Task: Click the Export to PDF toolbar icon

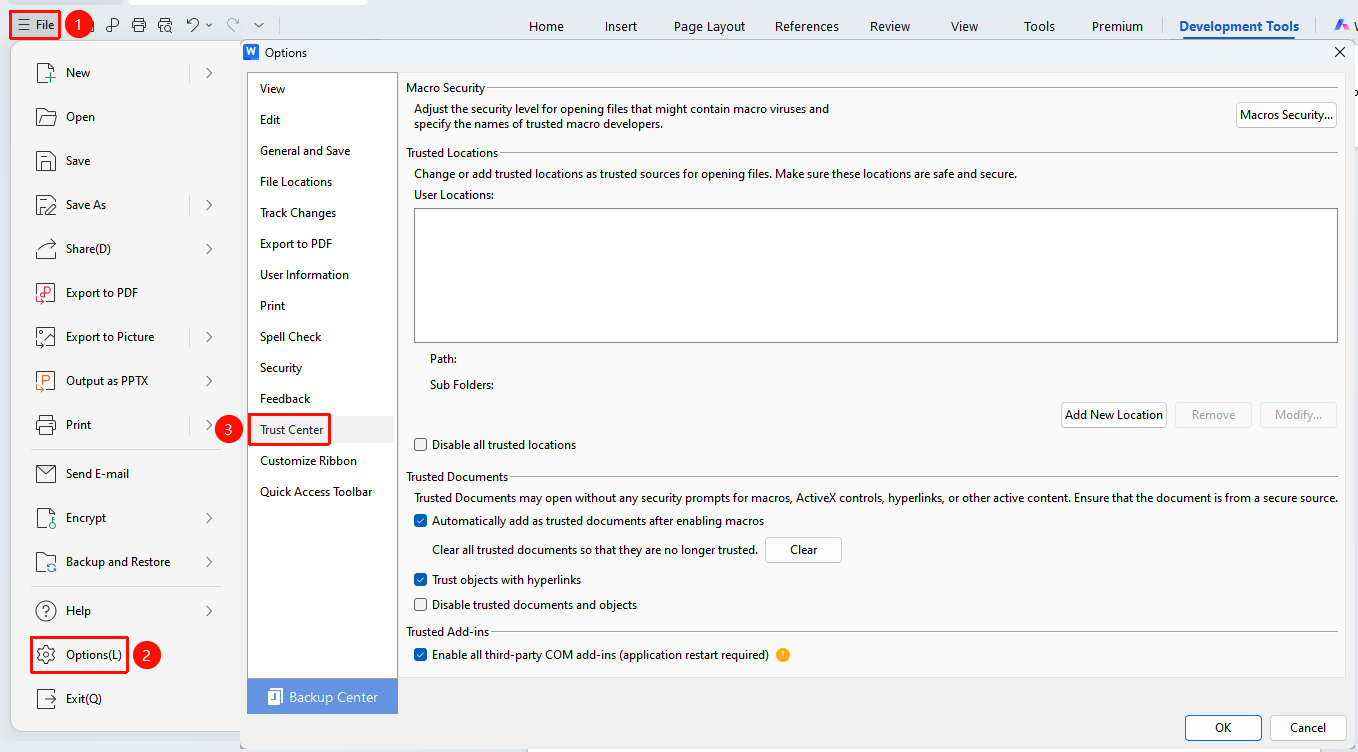Action: point(114,25)
